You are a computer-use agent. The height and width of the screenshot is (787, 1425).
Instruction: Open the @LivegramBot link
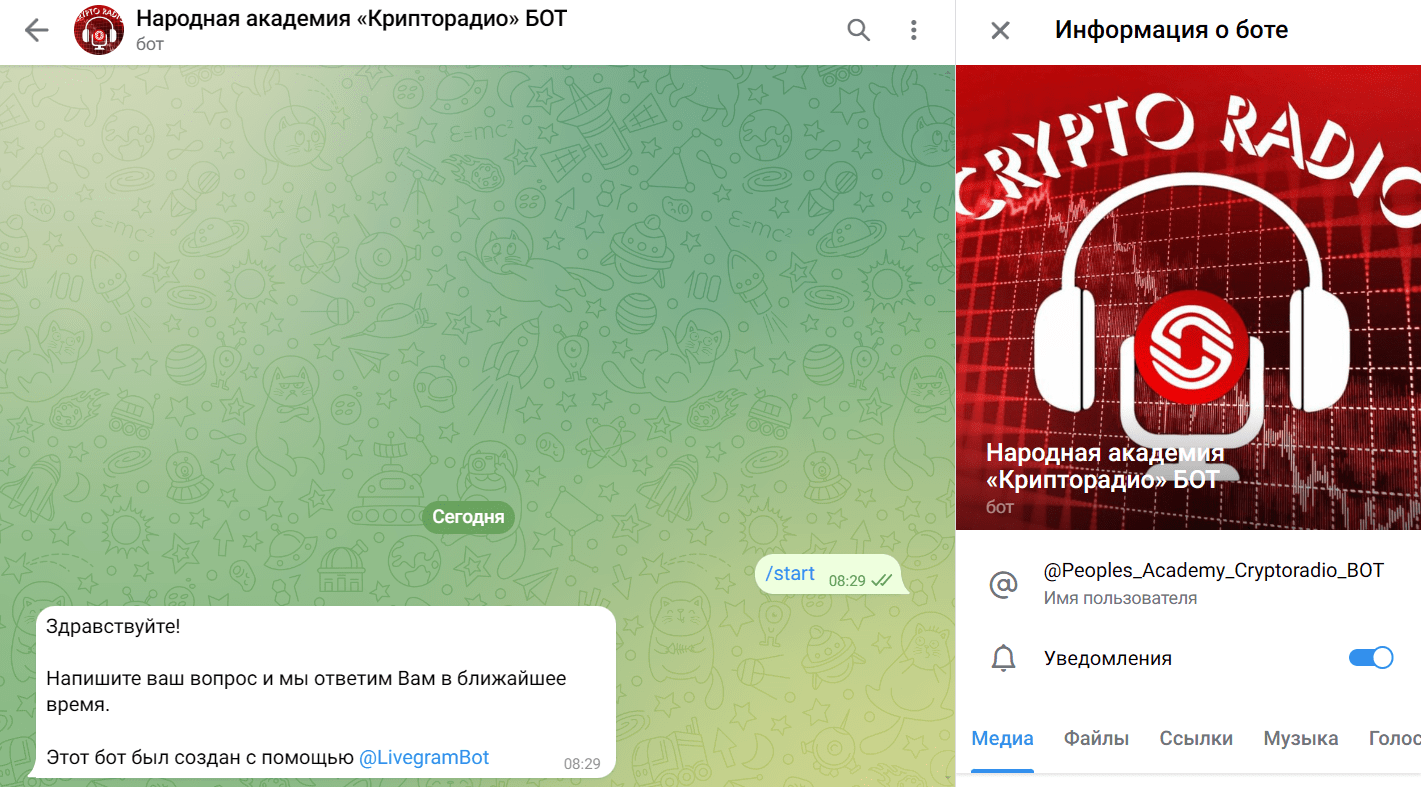(x=424, y=757)
